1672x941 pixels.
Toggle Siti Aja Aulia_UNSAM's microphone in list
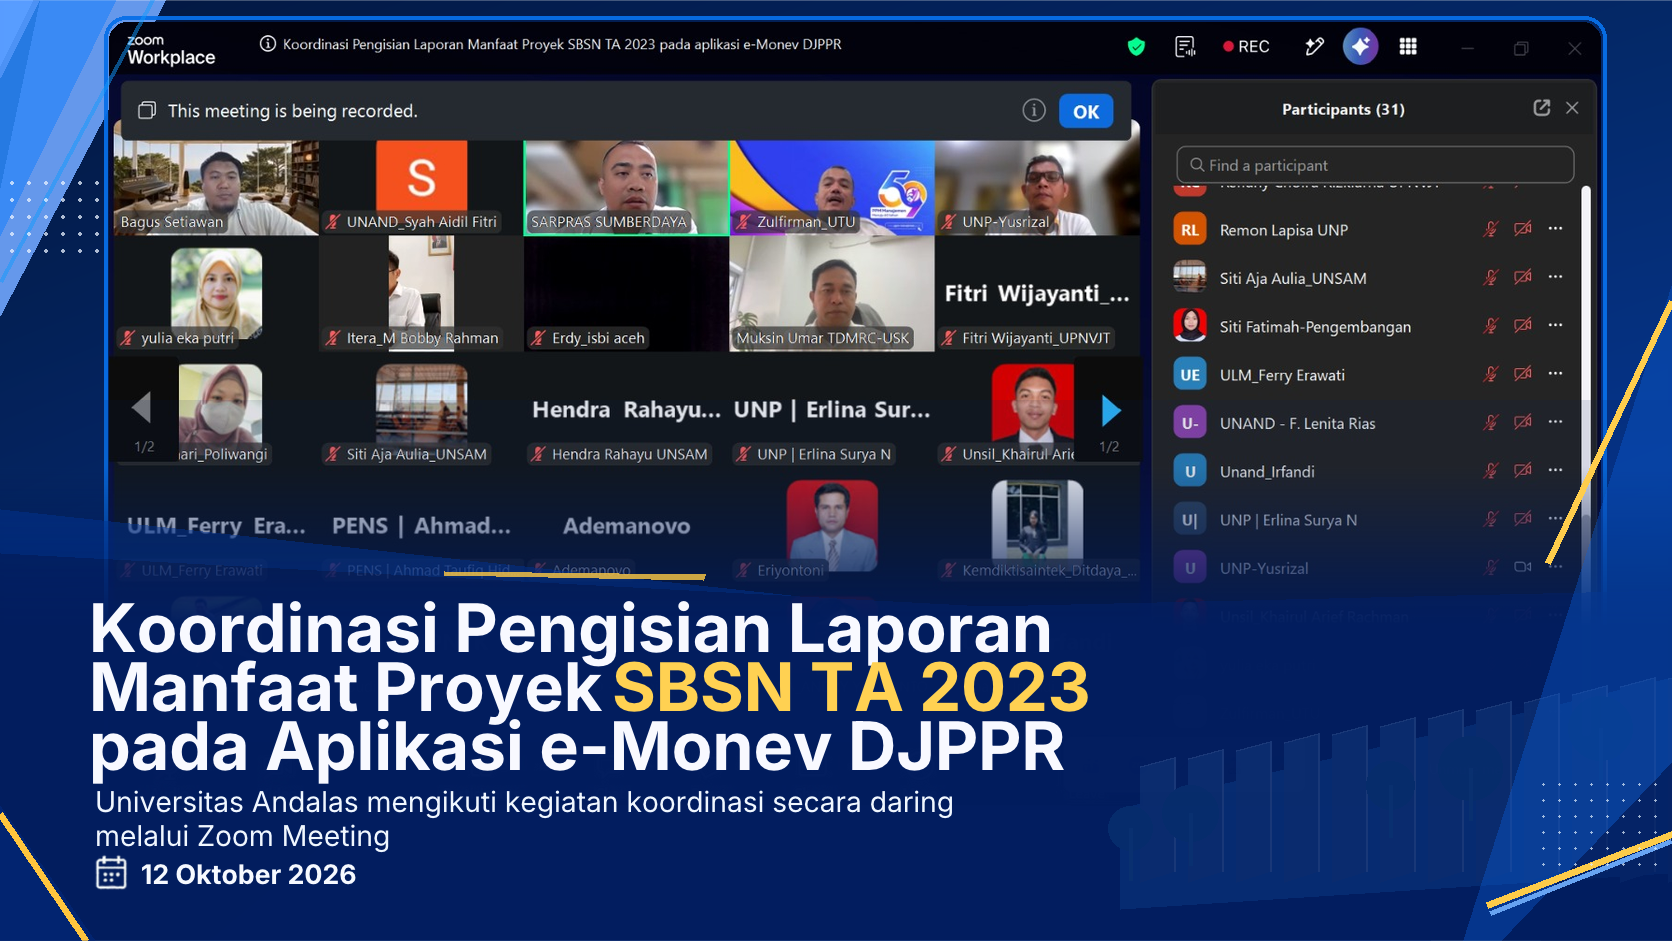1491,277
